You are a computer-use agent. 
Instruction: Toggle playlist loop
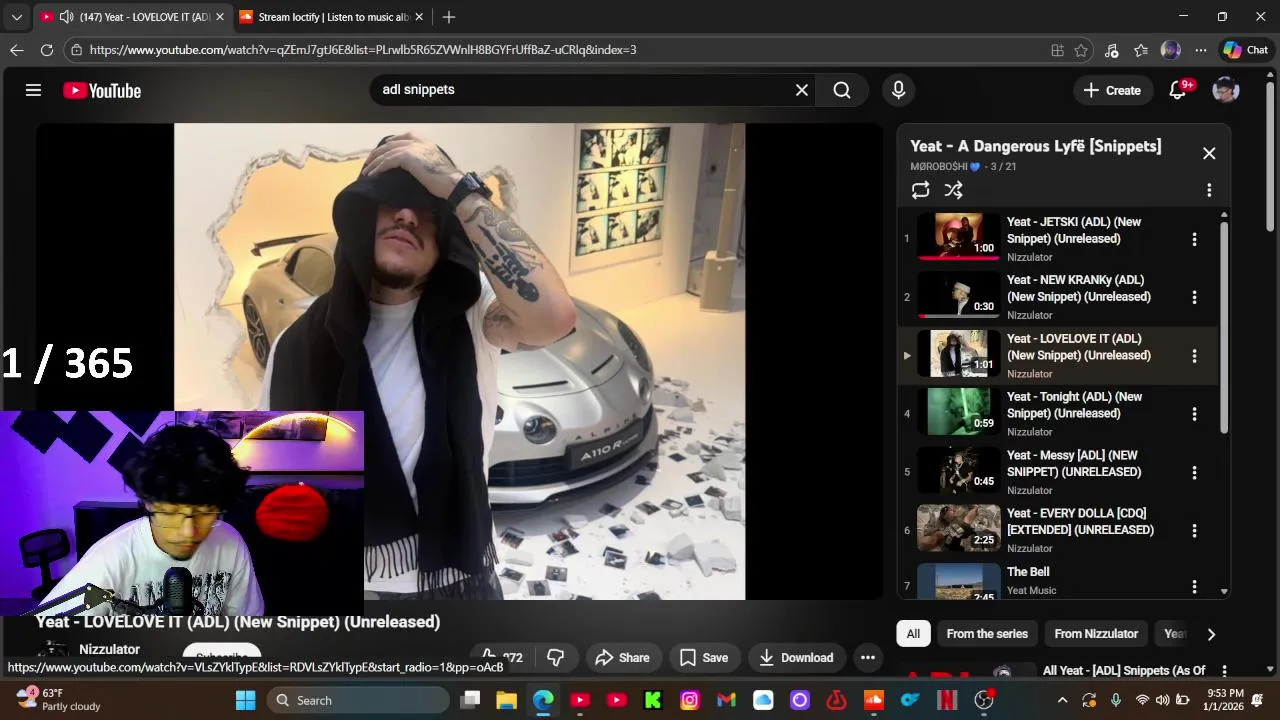point(921,190)
